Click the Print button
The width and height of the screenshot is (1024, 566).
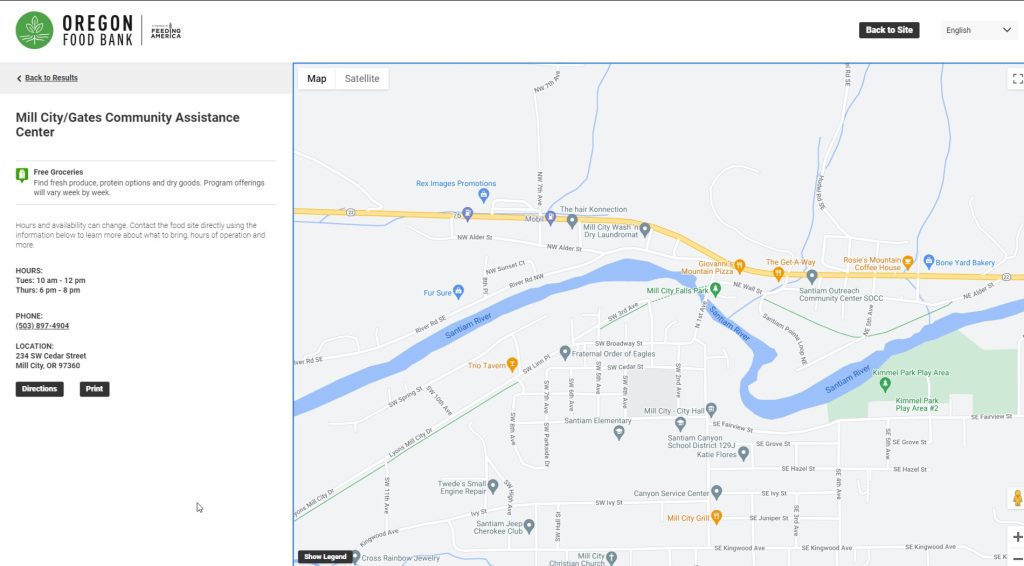click(94, 389)
